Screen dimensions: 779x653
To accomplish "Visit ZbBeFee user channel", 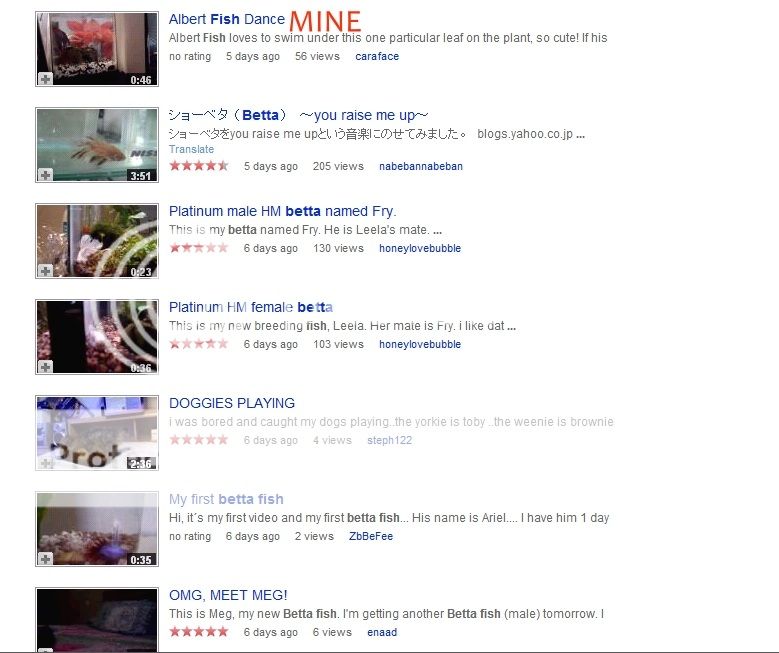I will point(371,536).
